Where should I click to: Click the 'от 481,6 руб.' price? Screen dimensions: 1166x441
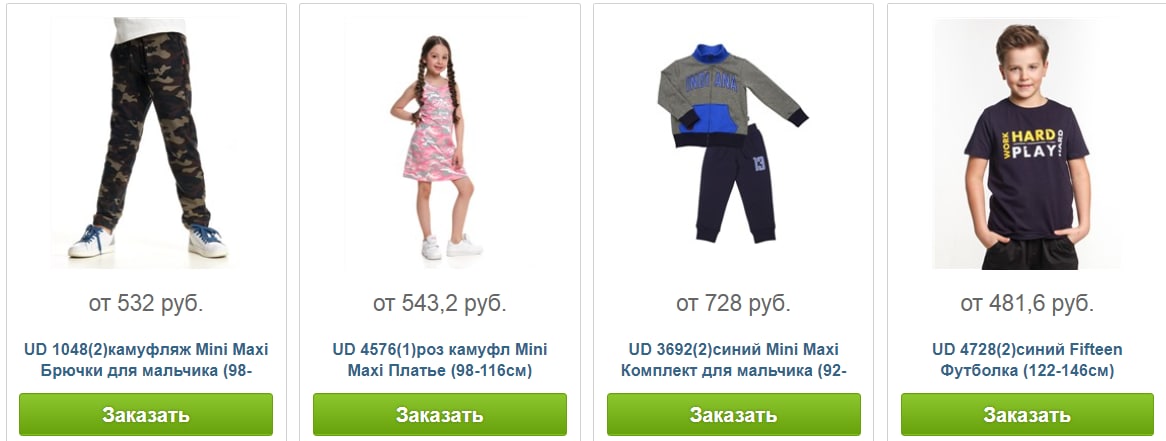pyautogui.click(x=1027, y=303)
